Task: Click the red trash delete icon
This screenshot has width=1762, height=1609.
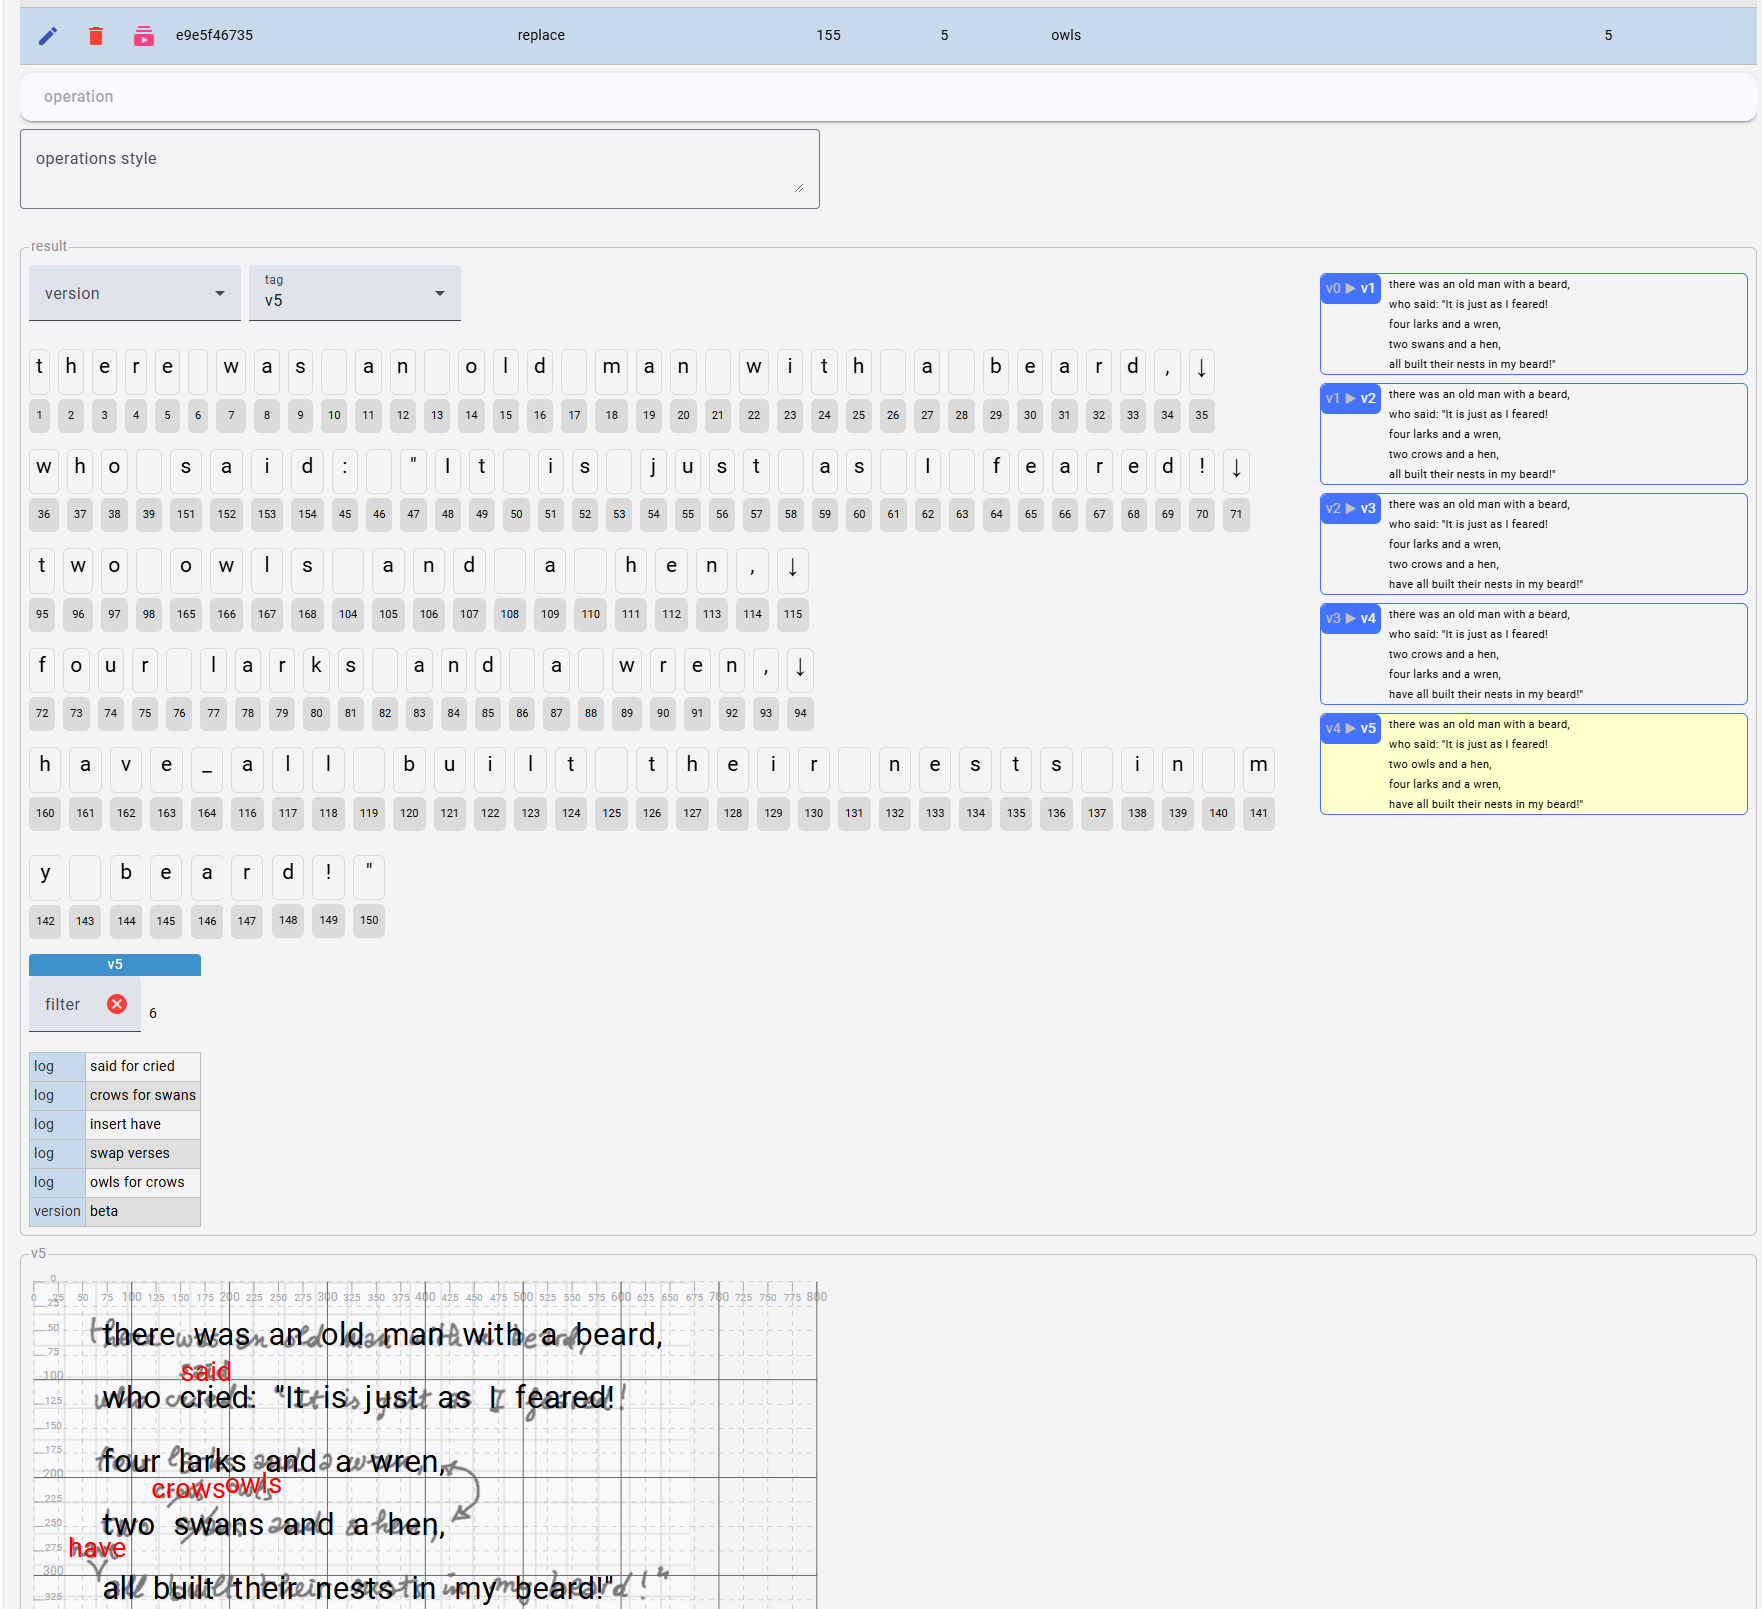Action: [96, 36]
